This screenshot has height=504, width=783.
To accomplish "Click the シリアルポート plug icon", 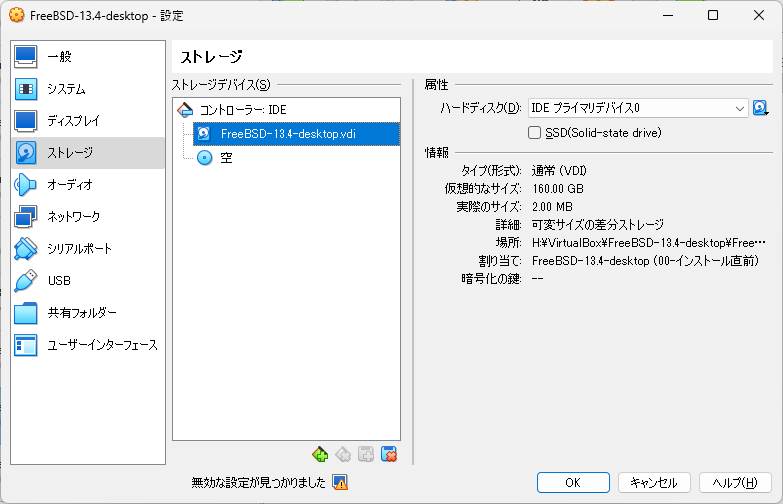I will (x=25, y=249).
